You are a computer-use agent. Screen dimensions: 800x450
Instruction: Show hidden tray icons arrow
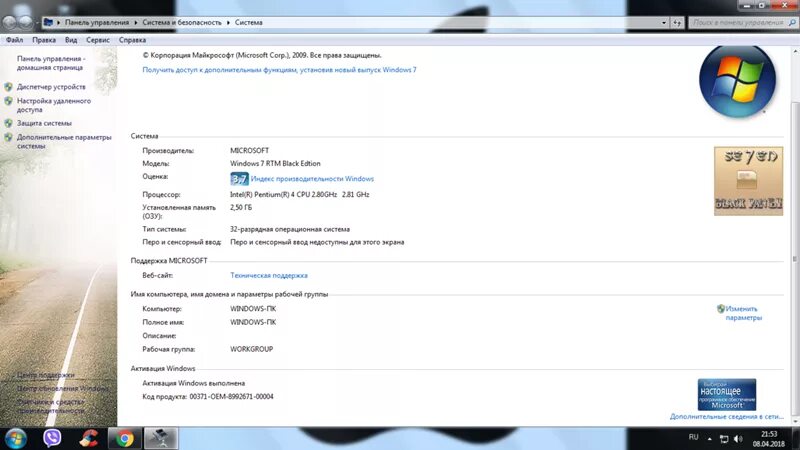709,439
